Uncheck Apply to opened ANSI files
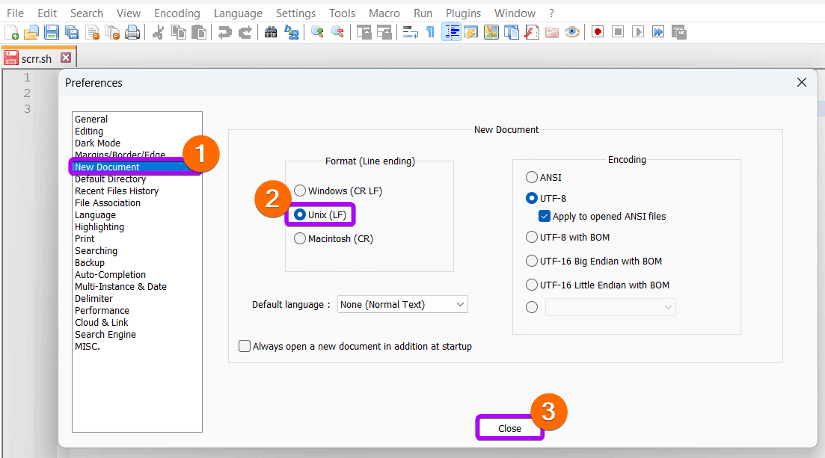 (602, 216)
